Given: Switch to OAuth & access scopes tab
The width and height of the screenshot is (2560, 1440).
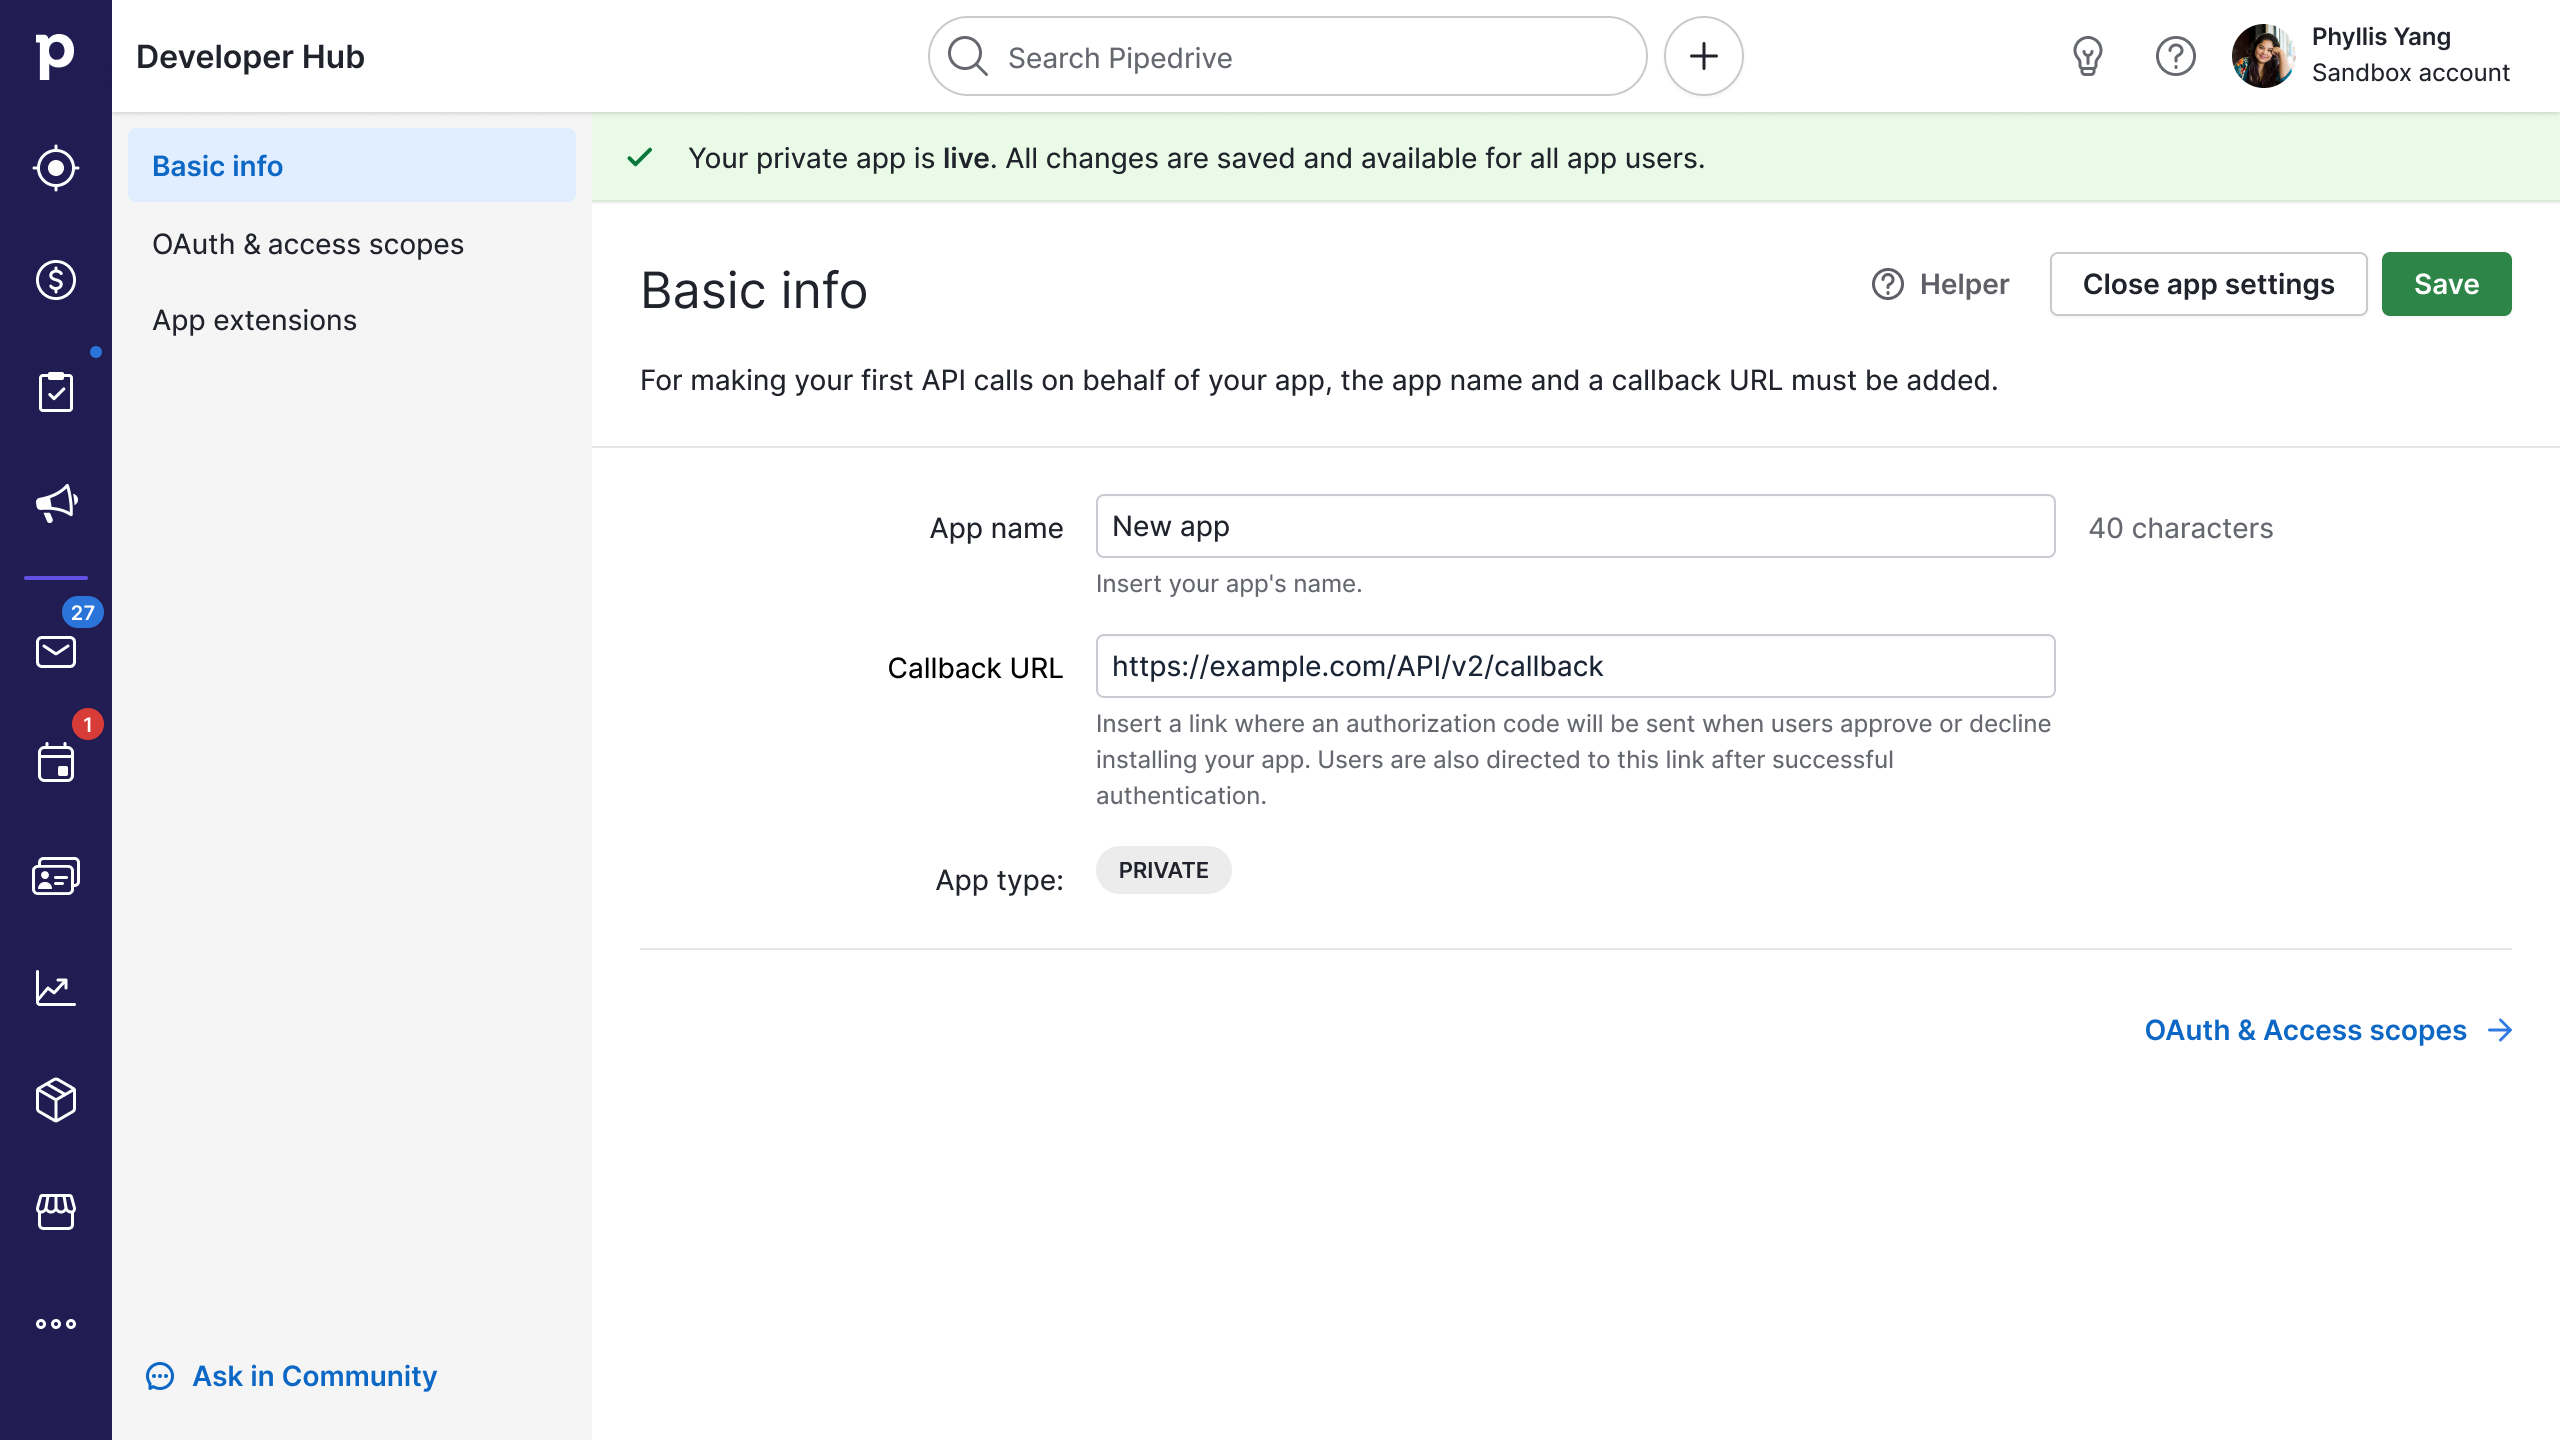Looking at the screenshot, I should click(308, 244).
